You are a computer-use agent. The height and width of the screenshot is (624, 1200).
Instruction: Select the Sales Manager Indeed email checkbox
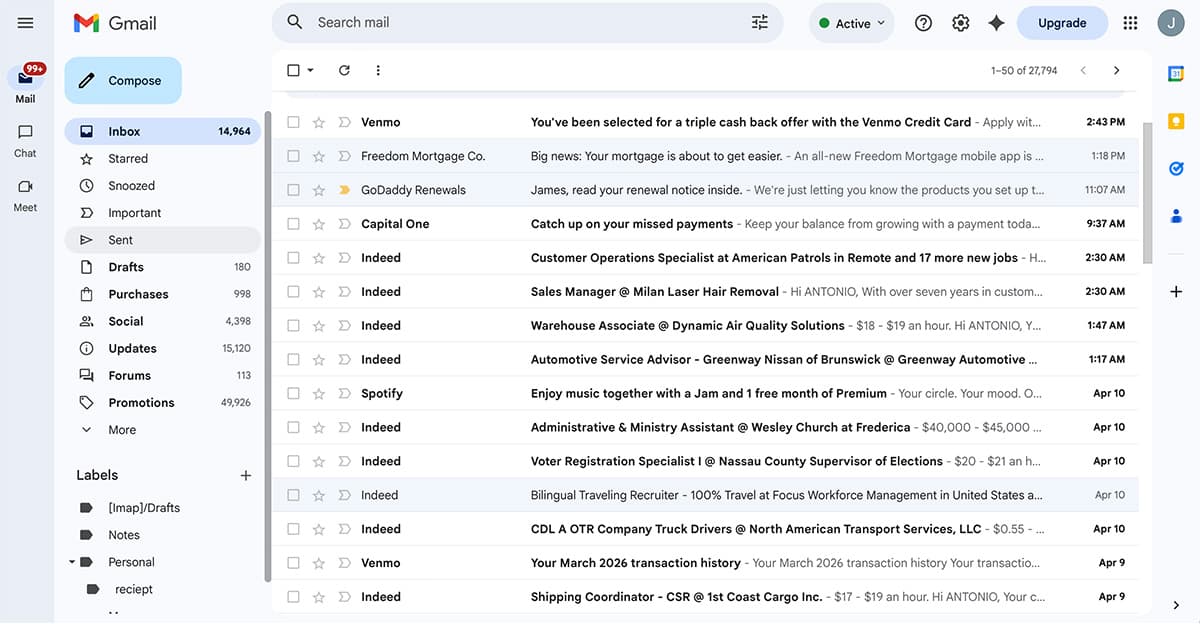tap(293, 292)
